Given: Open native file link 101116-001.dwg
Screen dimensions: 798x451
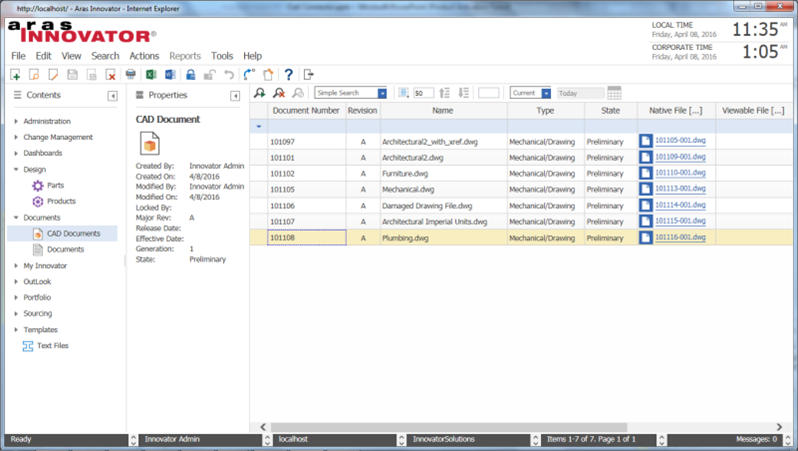Looking at the screenshot, I should (680, 237).
